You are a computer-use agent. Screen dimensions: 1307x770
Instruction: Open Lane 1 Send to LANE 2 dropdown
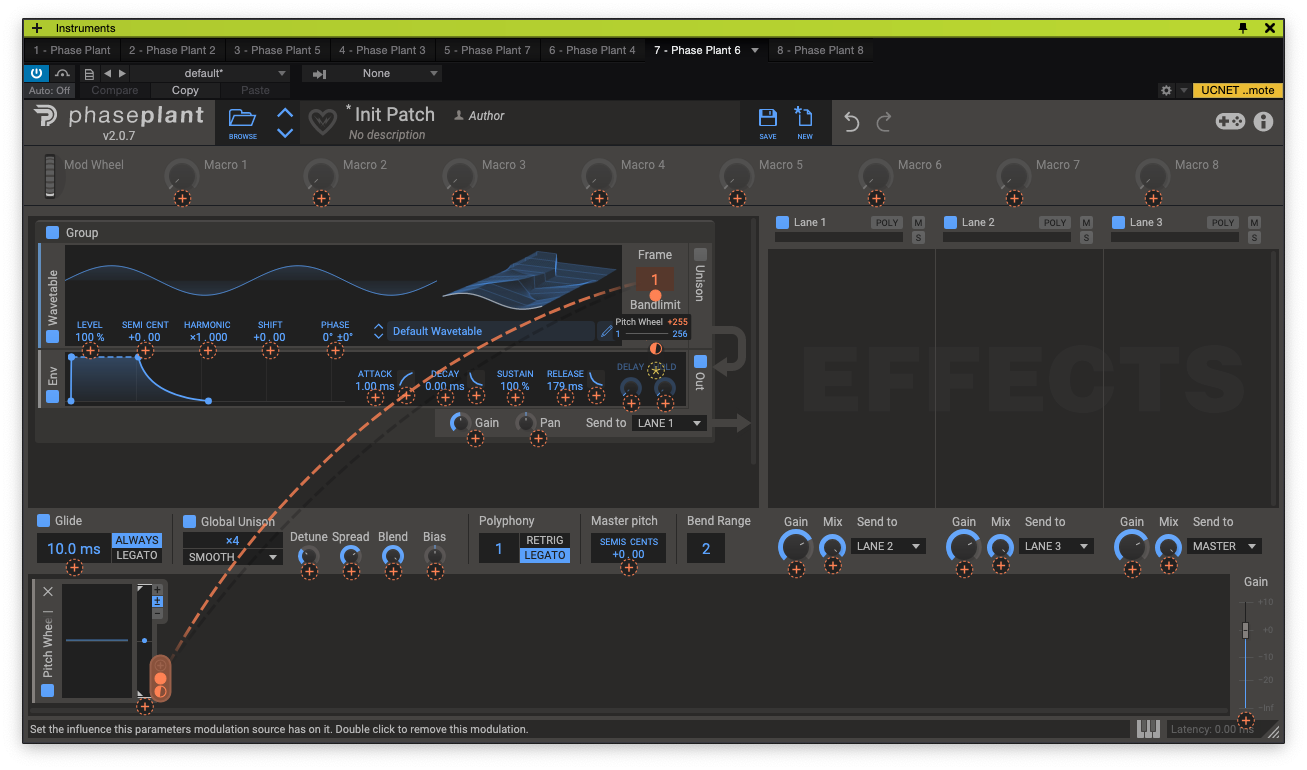pos(888,546)
